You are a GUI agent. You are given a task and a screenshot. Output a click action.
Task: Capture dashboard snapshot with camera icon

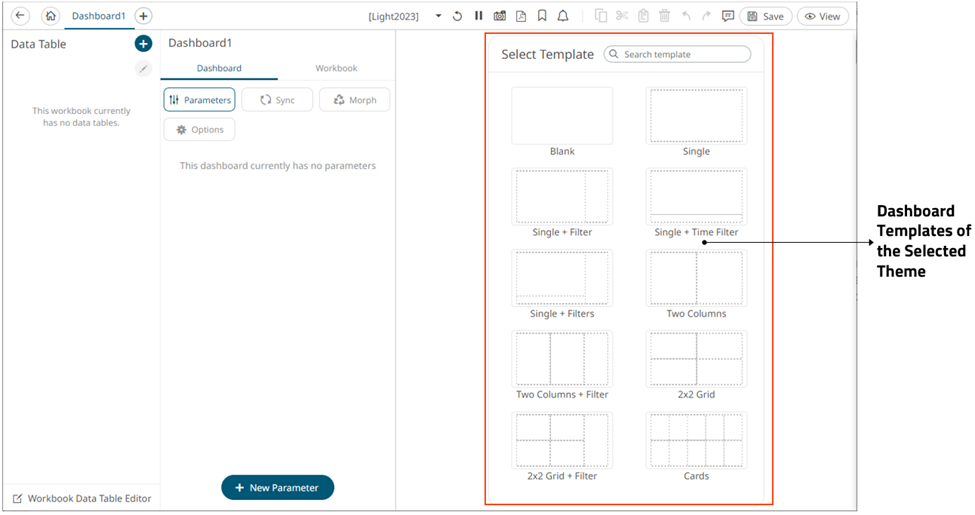pos(500,16)
